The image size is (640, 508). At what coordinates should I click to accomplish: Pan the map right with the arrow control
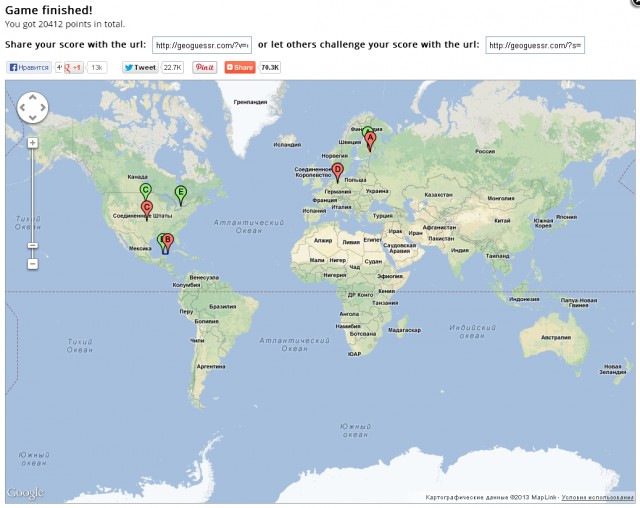43,108
